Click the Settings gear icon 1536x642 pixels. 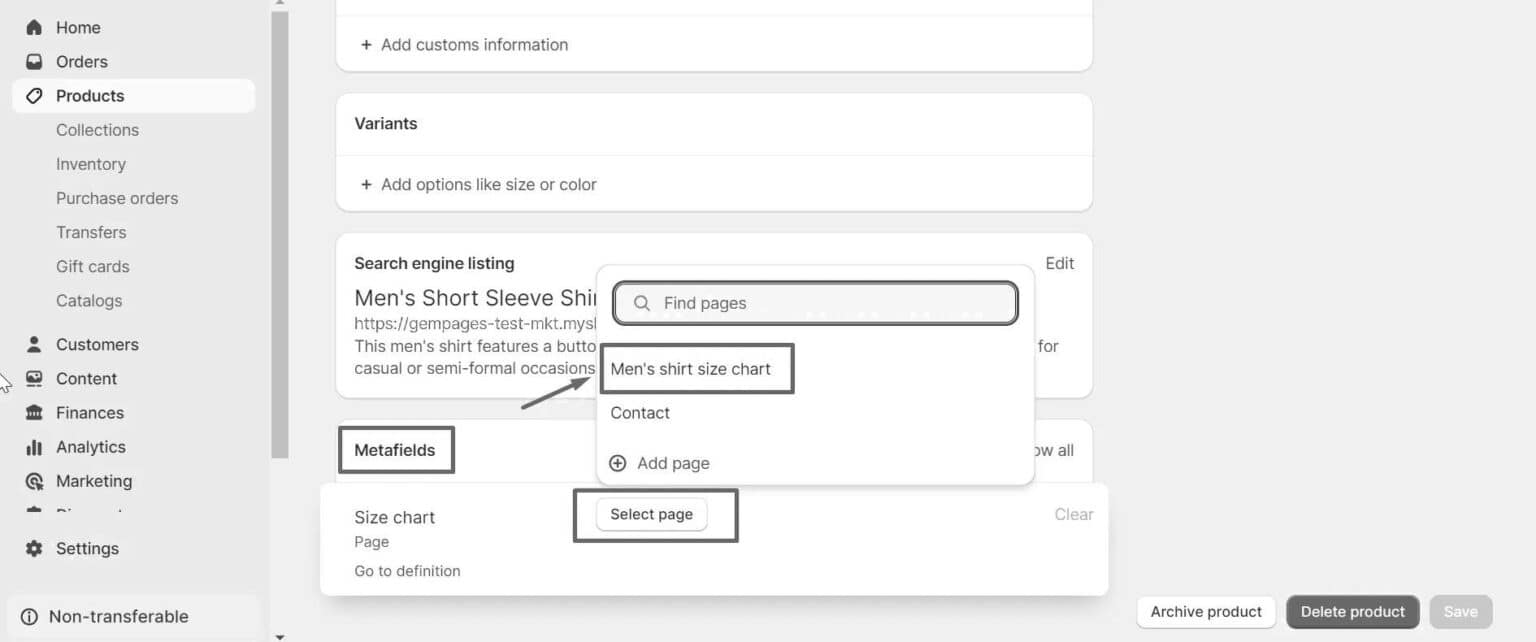(x=34, y=548)
